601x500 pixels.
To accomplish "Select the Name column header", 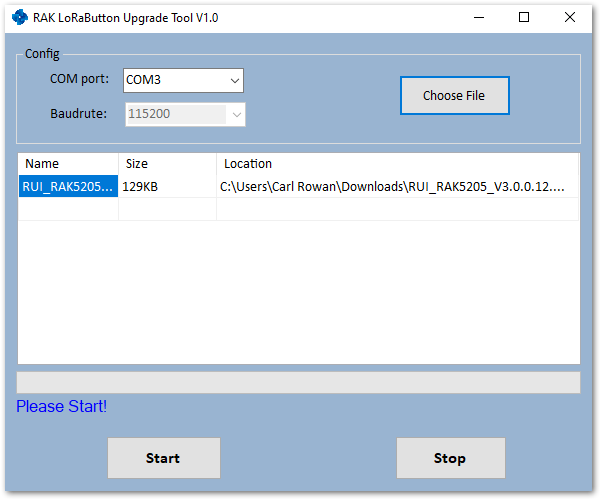I will tap(68, 164).
